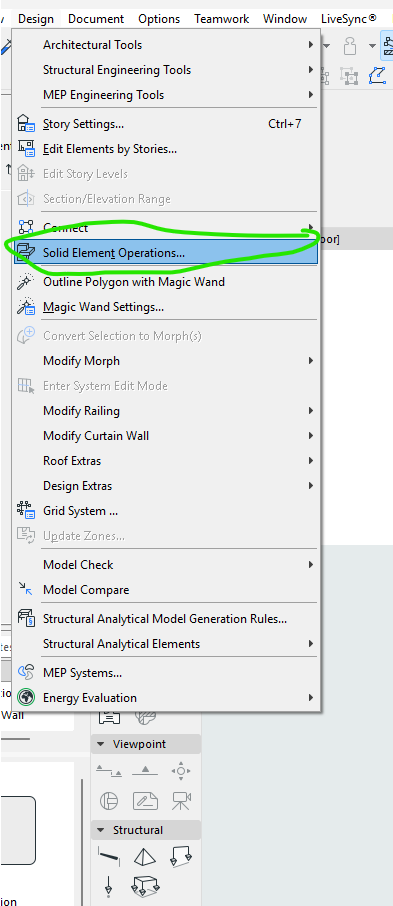Click grayed Convert Selection to Morph(s)
Screen dimensions: 393x906
pos(166,336)
